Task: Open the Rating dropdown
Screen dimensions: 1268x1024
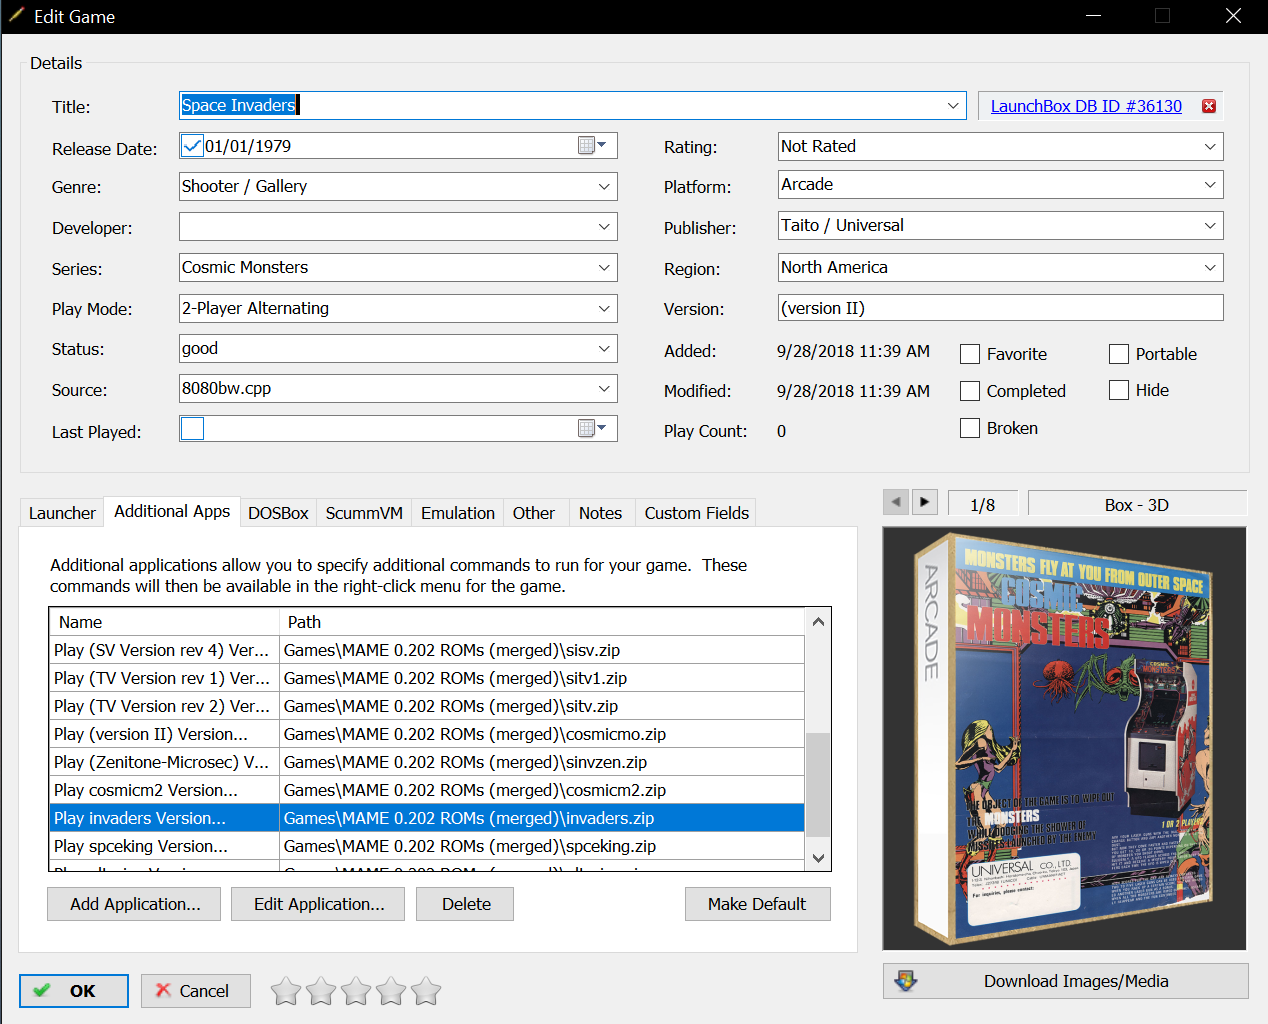Action: [x=1210, y=146]
